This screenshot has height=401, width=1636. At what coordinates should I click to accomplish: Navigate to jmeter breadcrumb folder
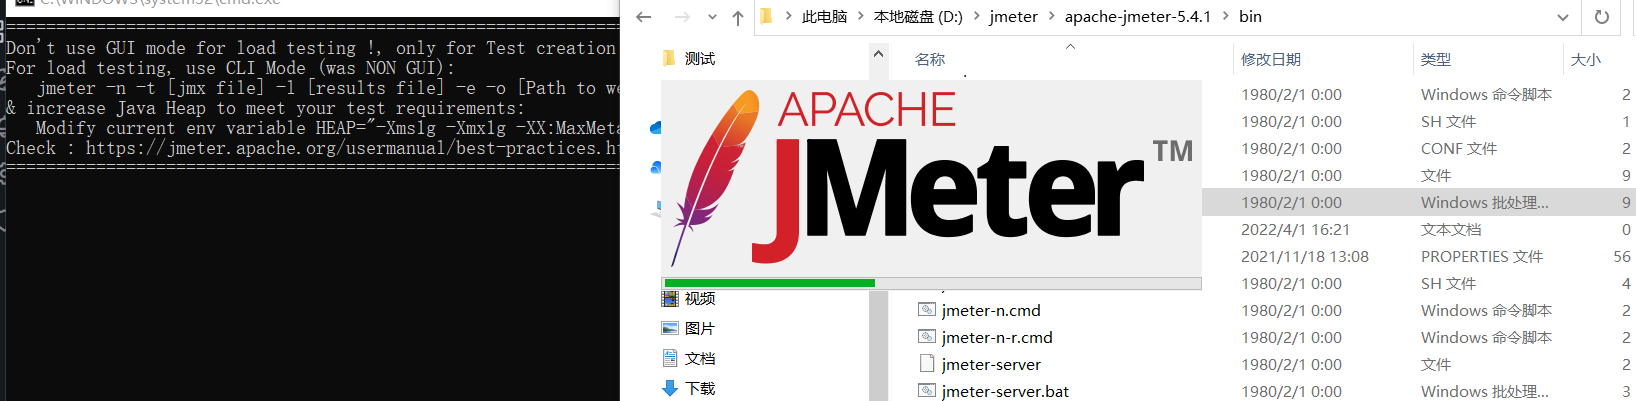point(1013,17)
